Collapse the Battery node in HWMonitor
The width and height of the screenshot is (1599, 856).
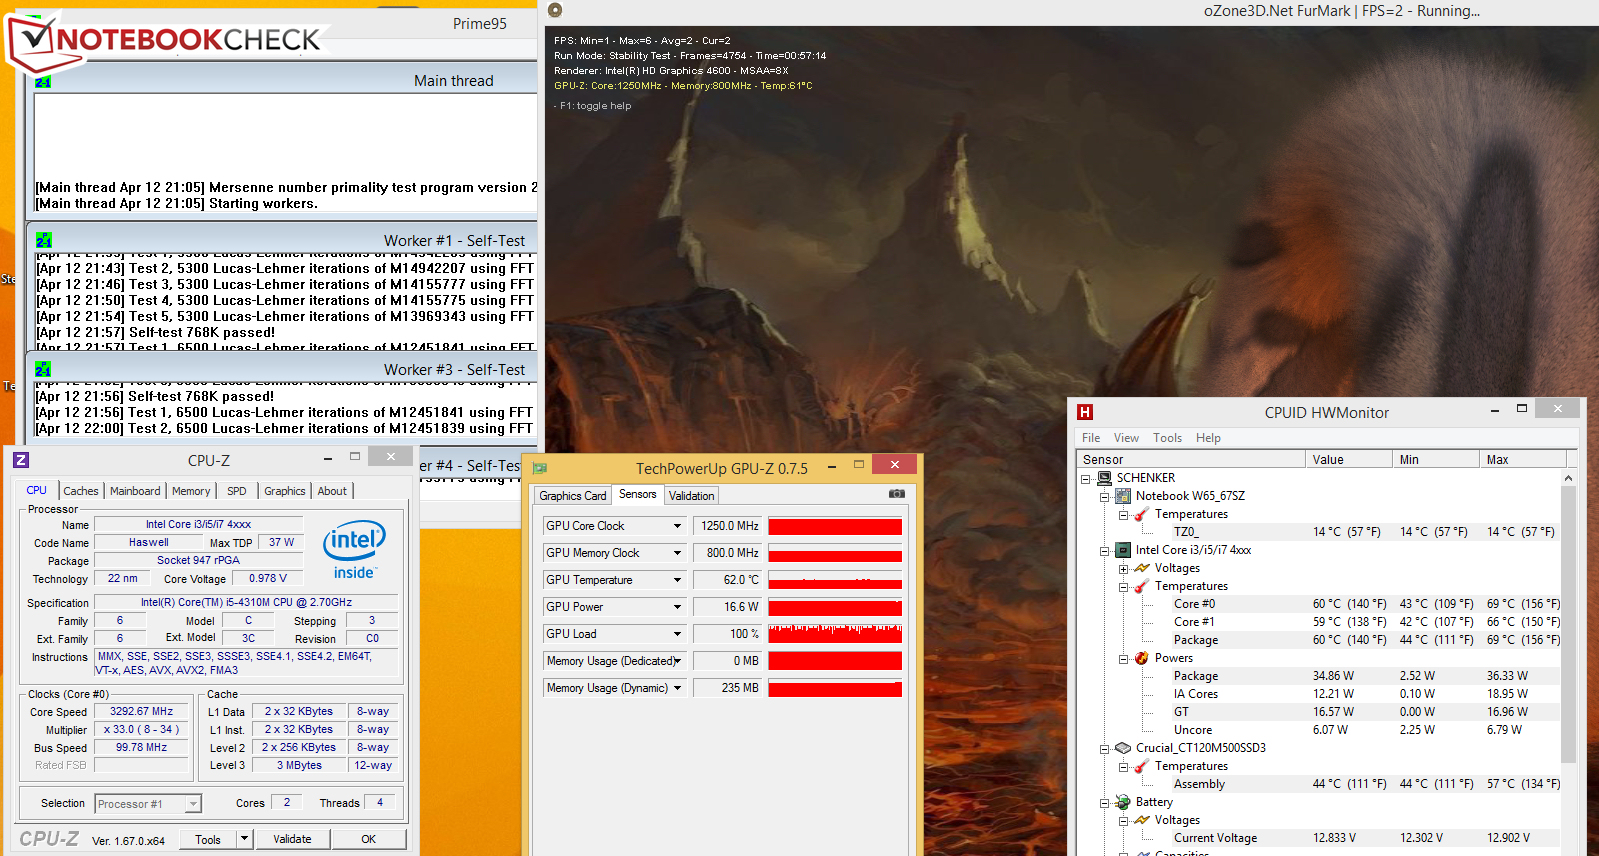point(1104,803)
